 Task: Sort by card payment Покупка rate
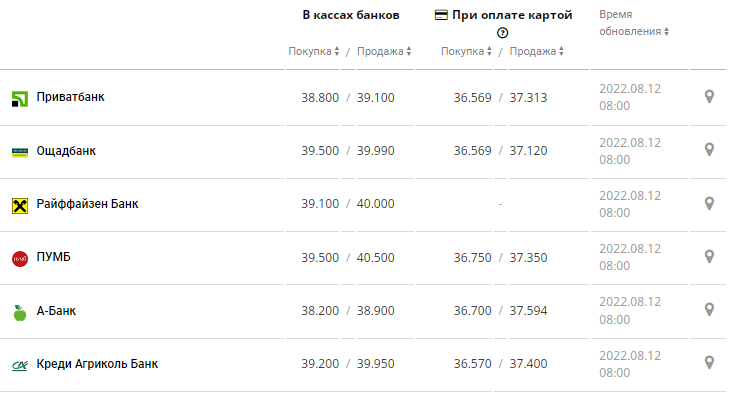pyautogui.click(x=466, y=51)
